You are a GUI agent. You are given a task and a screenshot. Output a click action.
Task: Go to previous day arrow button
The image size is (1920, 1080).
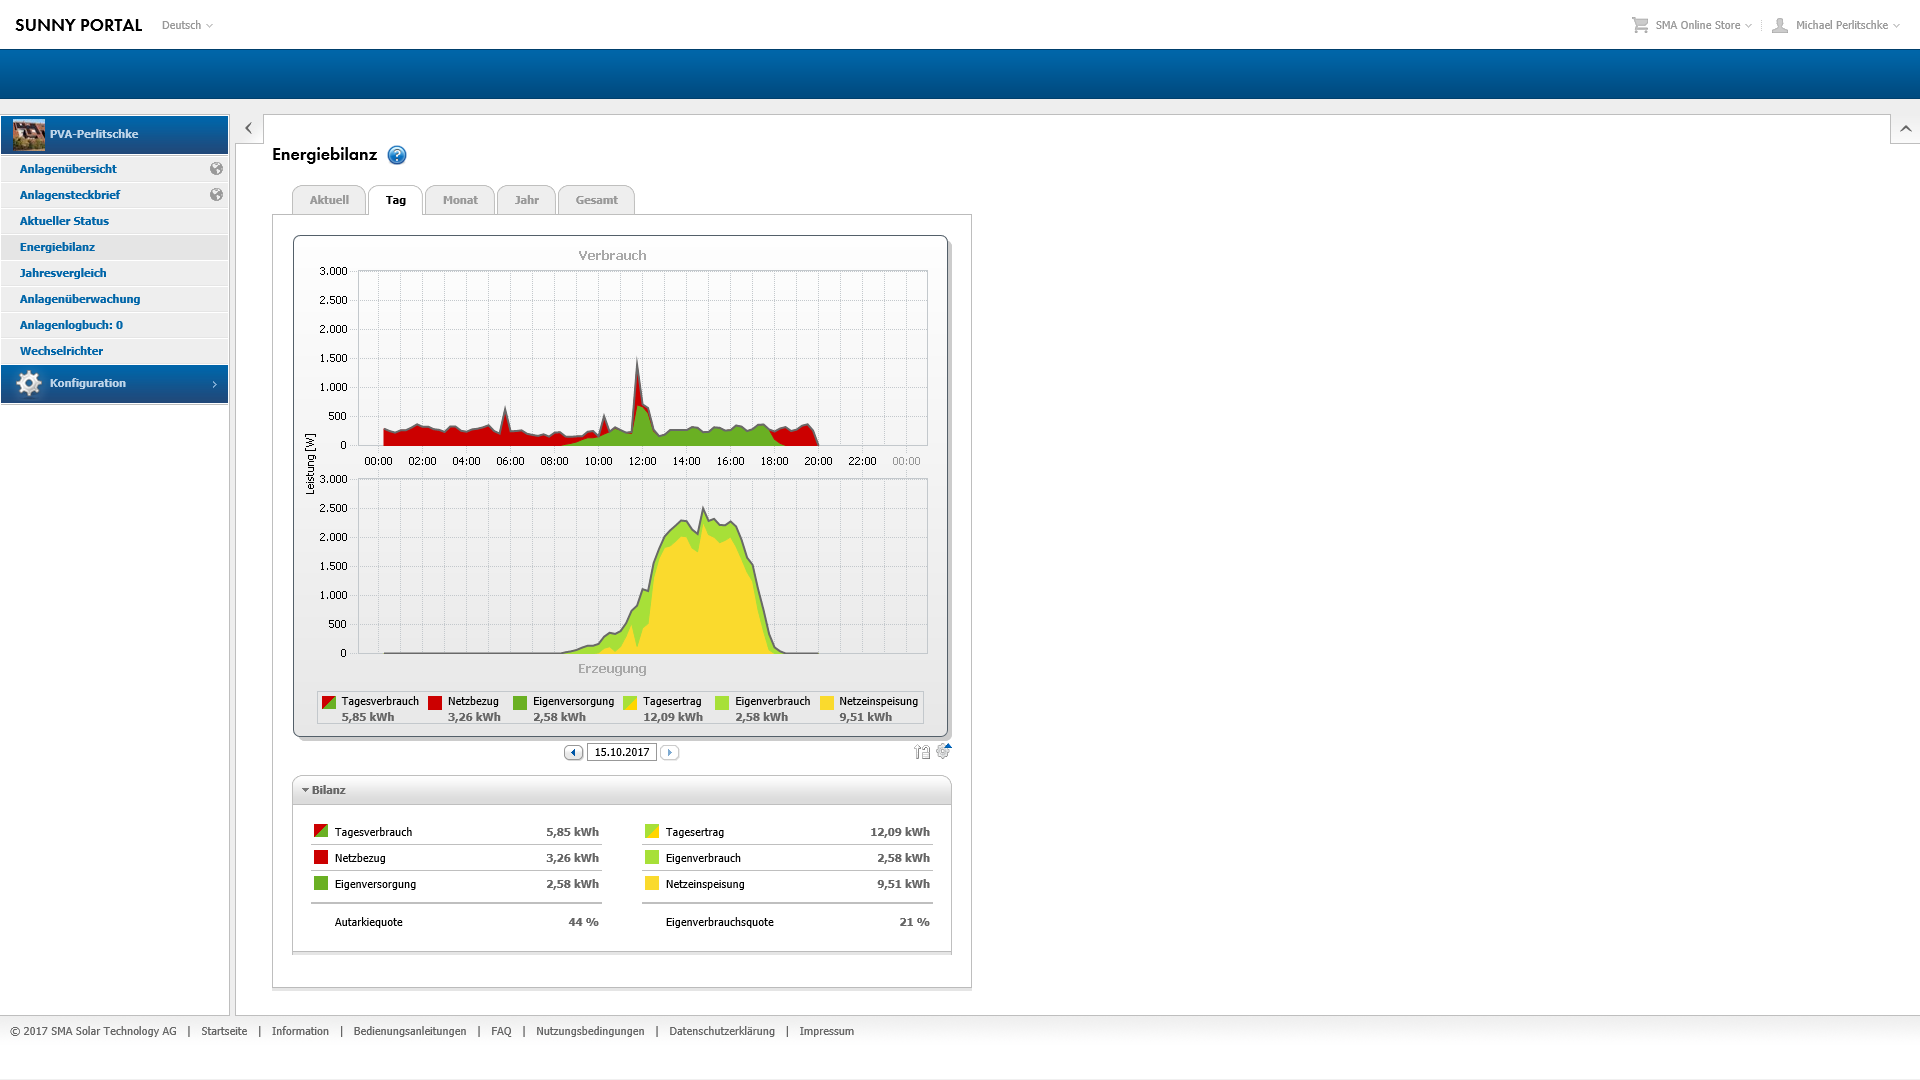[573, 752]
